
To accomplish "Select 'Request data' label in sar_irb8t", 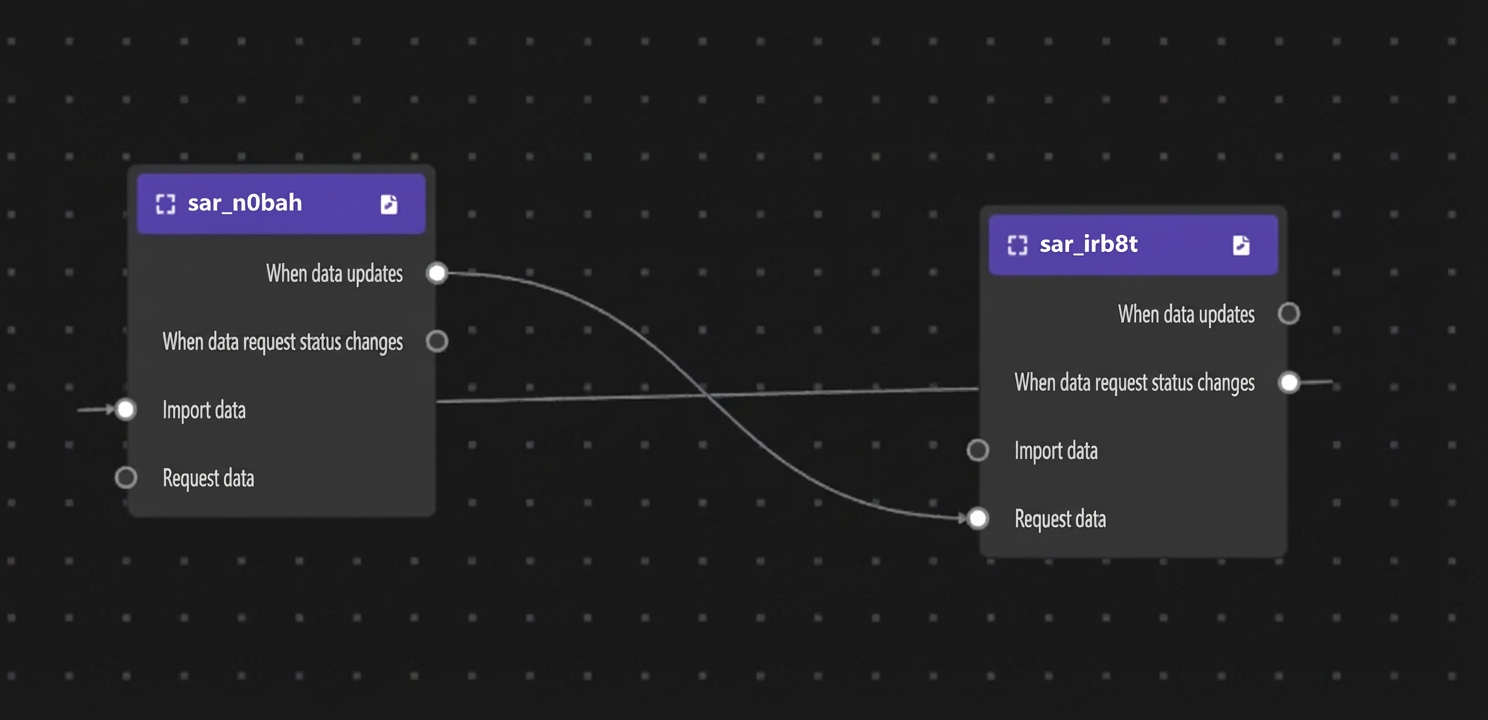I will [x=1060, y=519].
